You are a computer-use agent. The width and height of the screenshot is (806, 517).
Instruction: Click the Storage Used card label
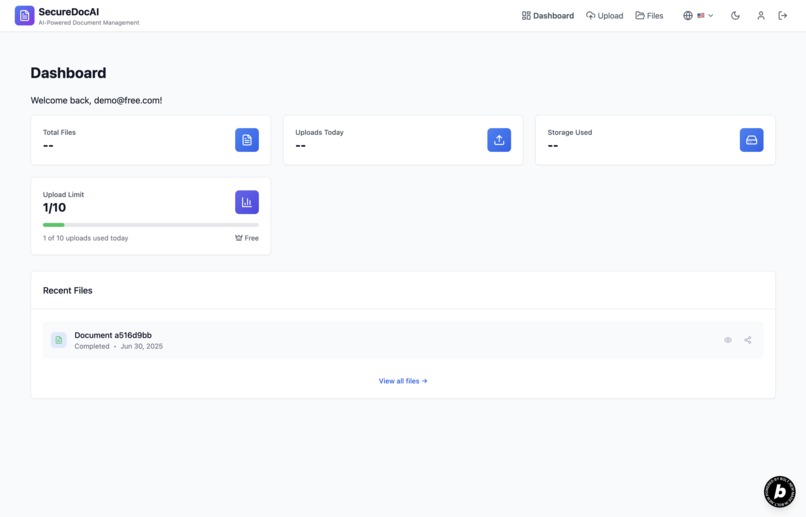570,132
